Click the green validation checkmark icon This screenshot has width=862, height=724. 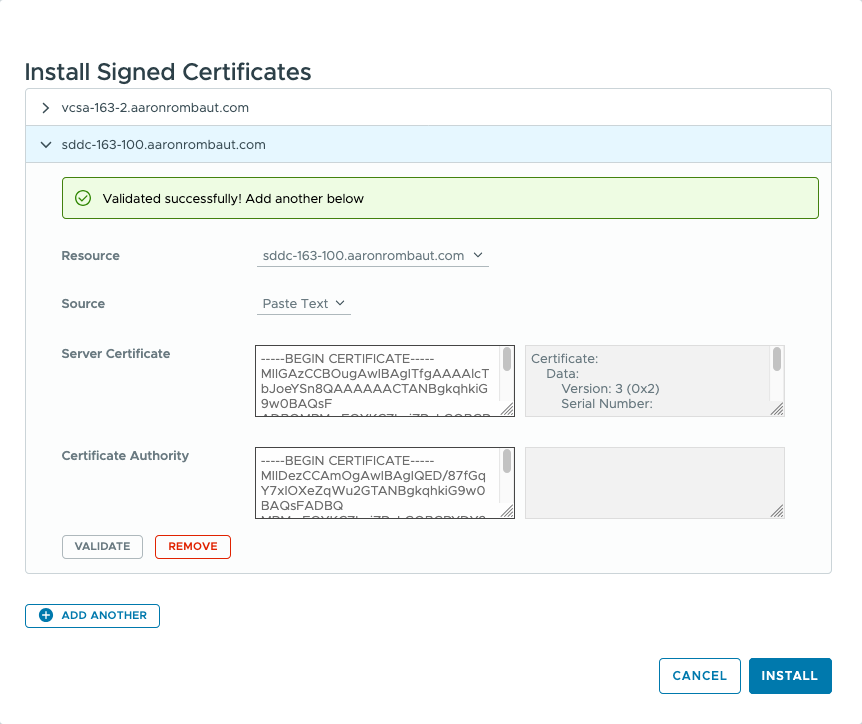[83, 198]
